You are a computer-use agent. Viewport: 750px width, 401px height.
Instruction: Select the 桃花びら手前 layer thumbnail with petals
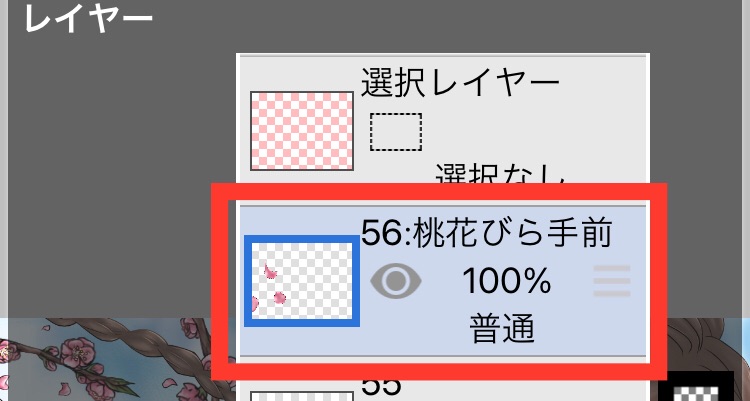point(302,281)
